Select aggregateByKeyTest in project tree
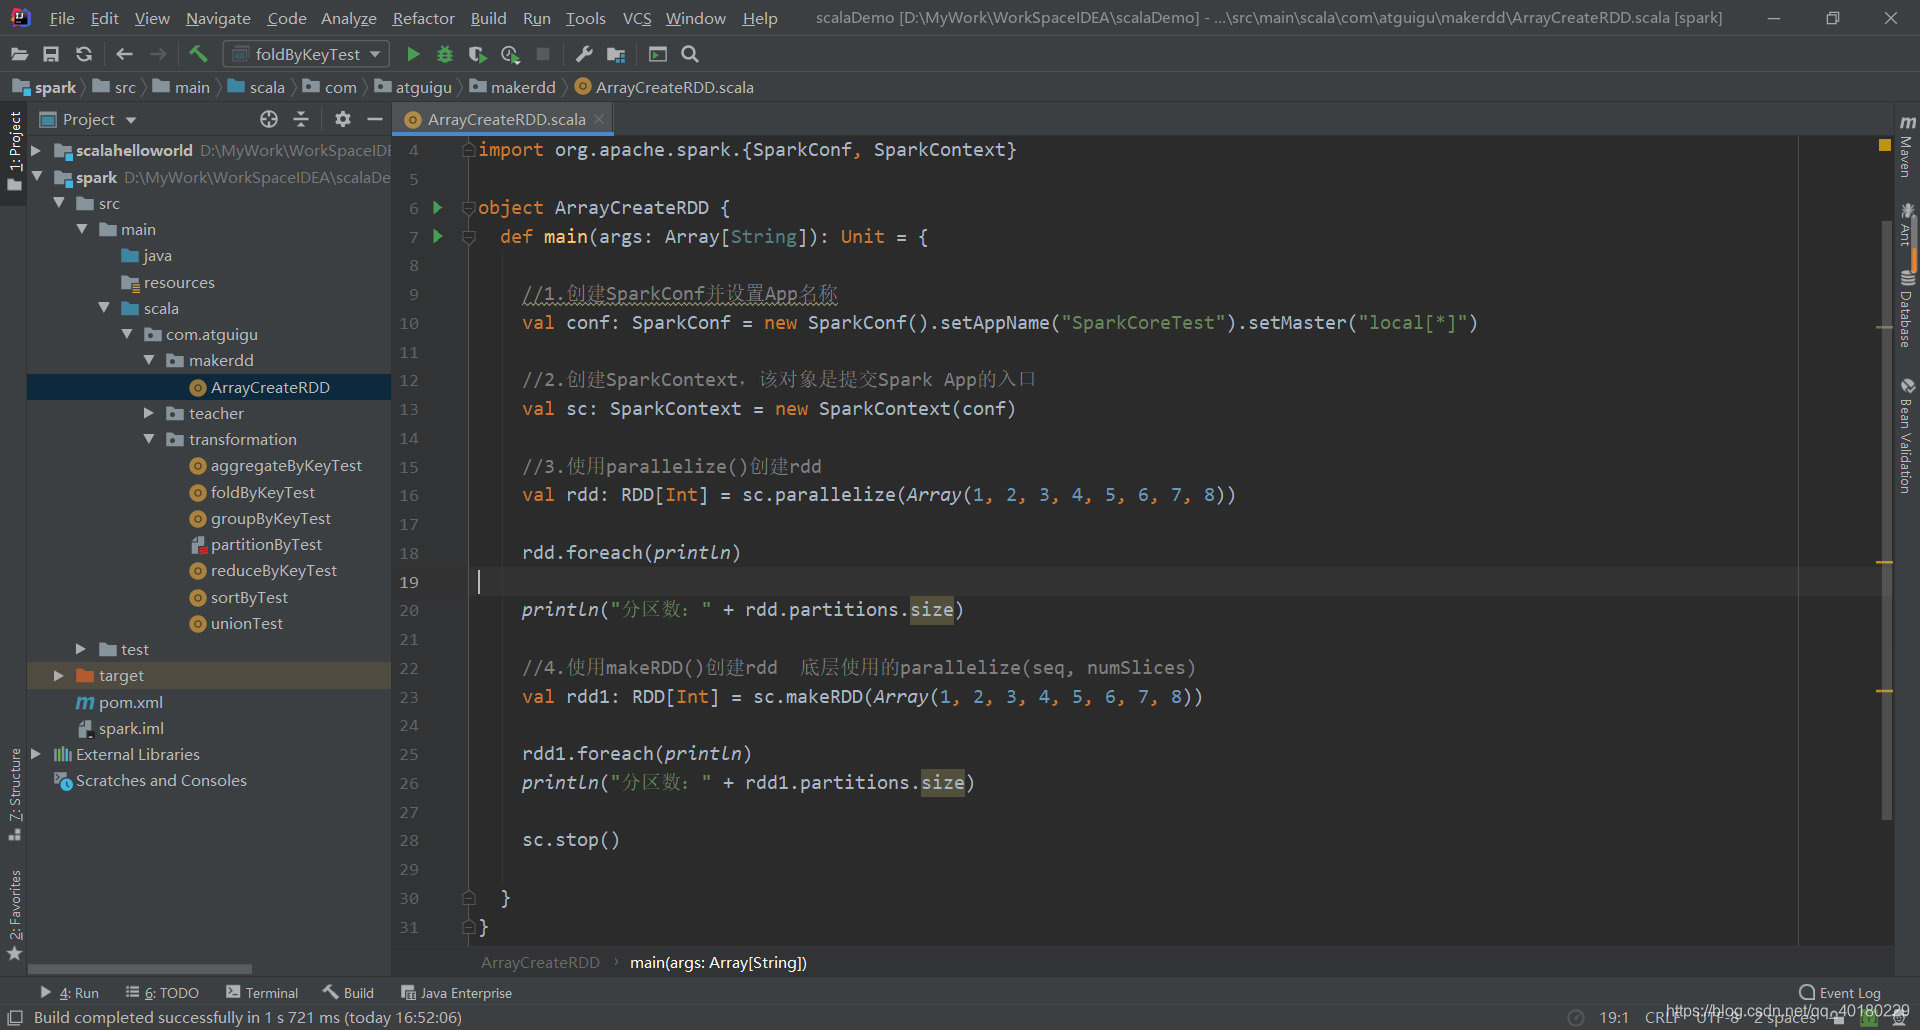The width and height of the screenshot is (1920, 1030). (286, 466)
